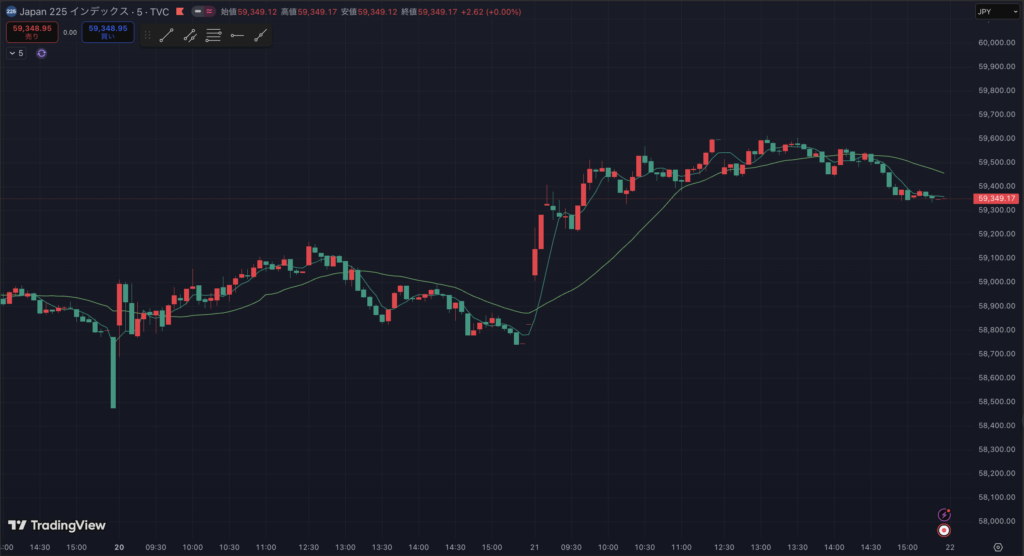Image resolution: width=1024 pixels, height=556 pixels.
Task: Open the JPY currency dropdown
Action: pos(996,12)
